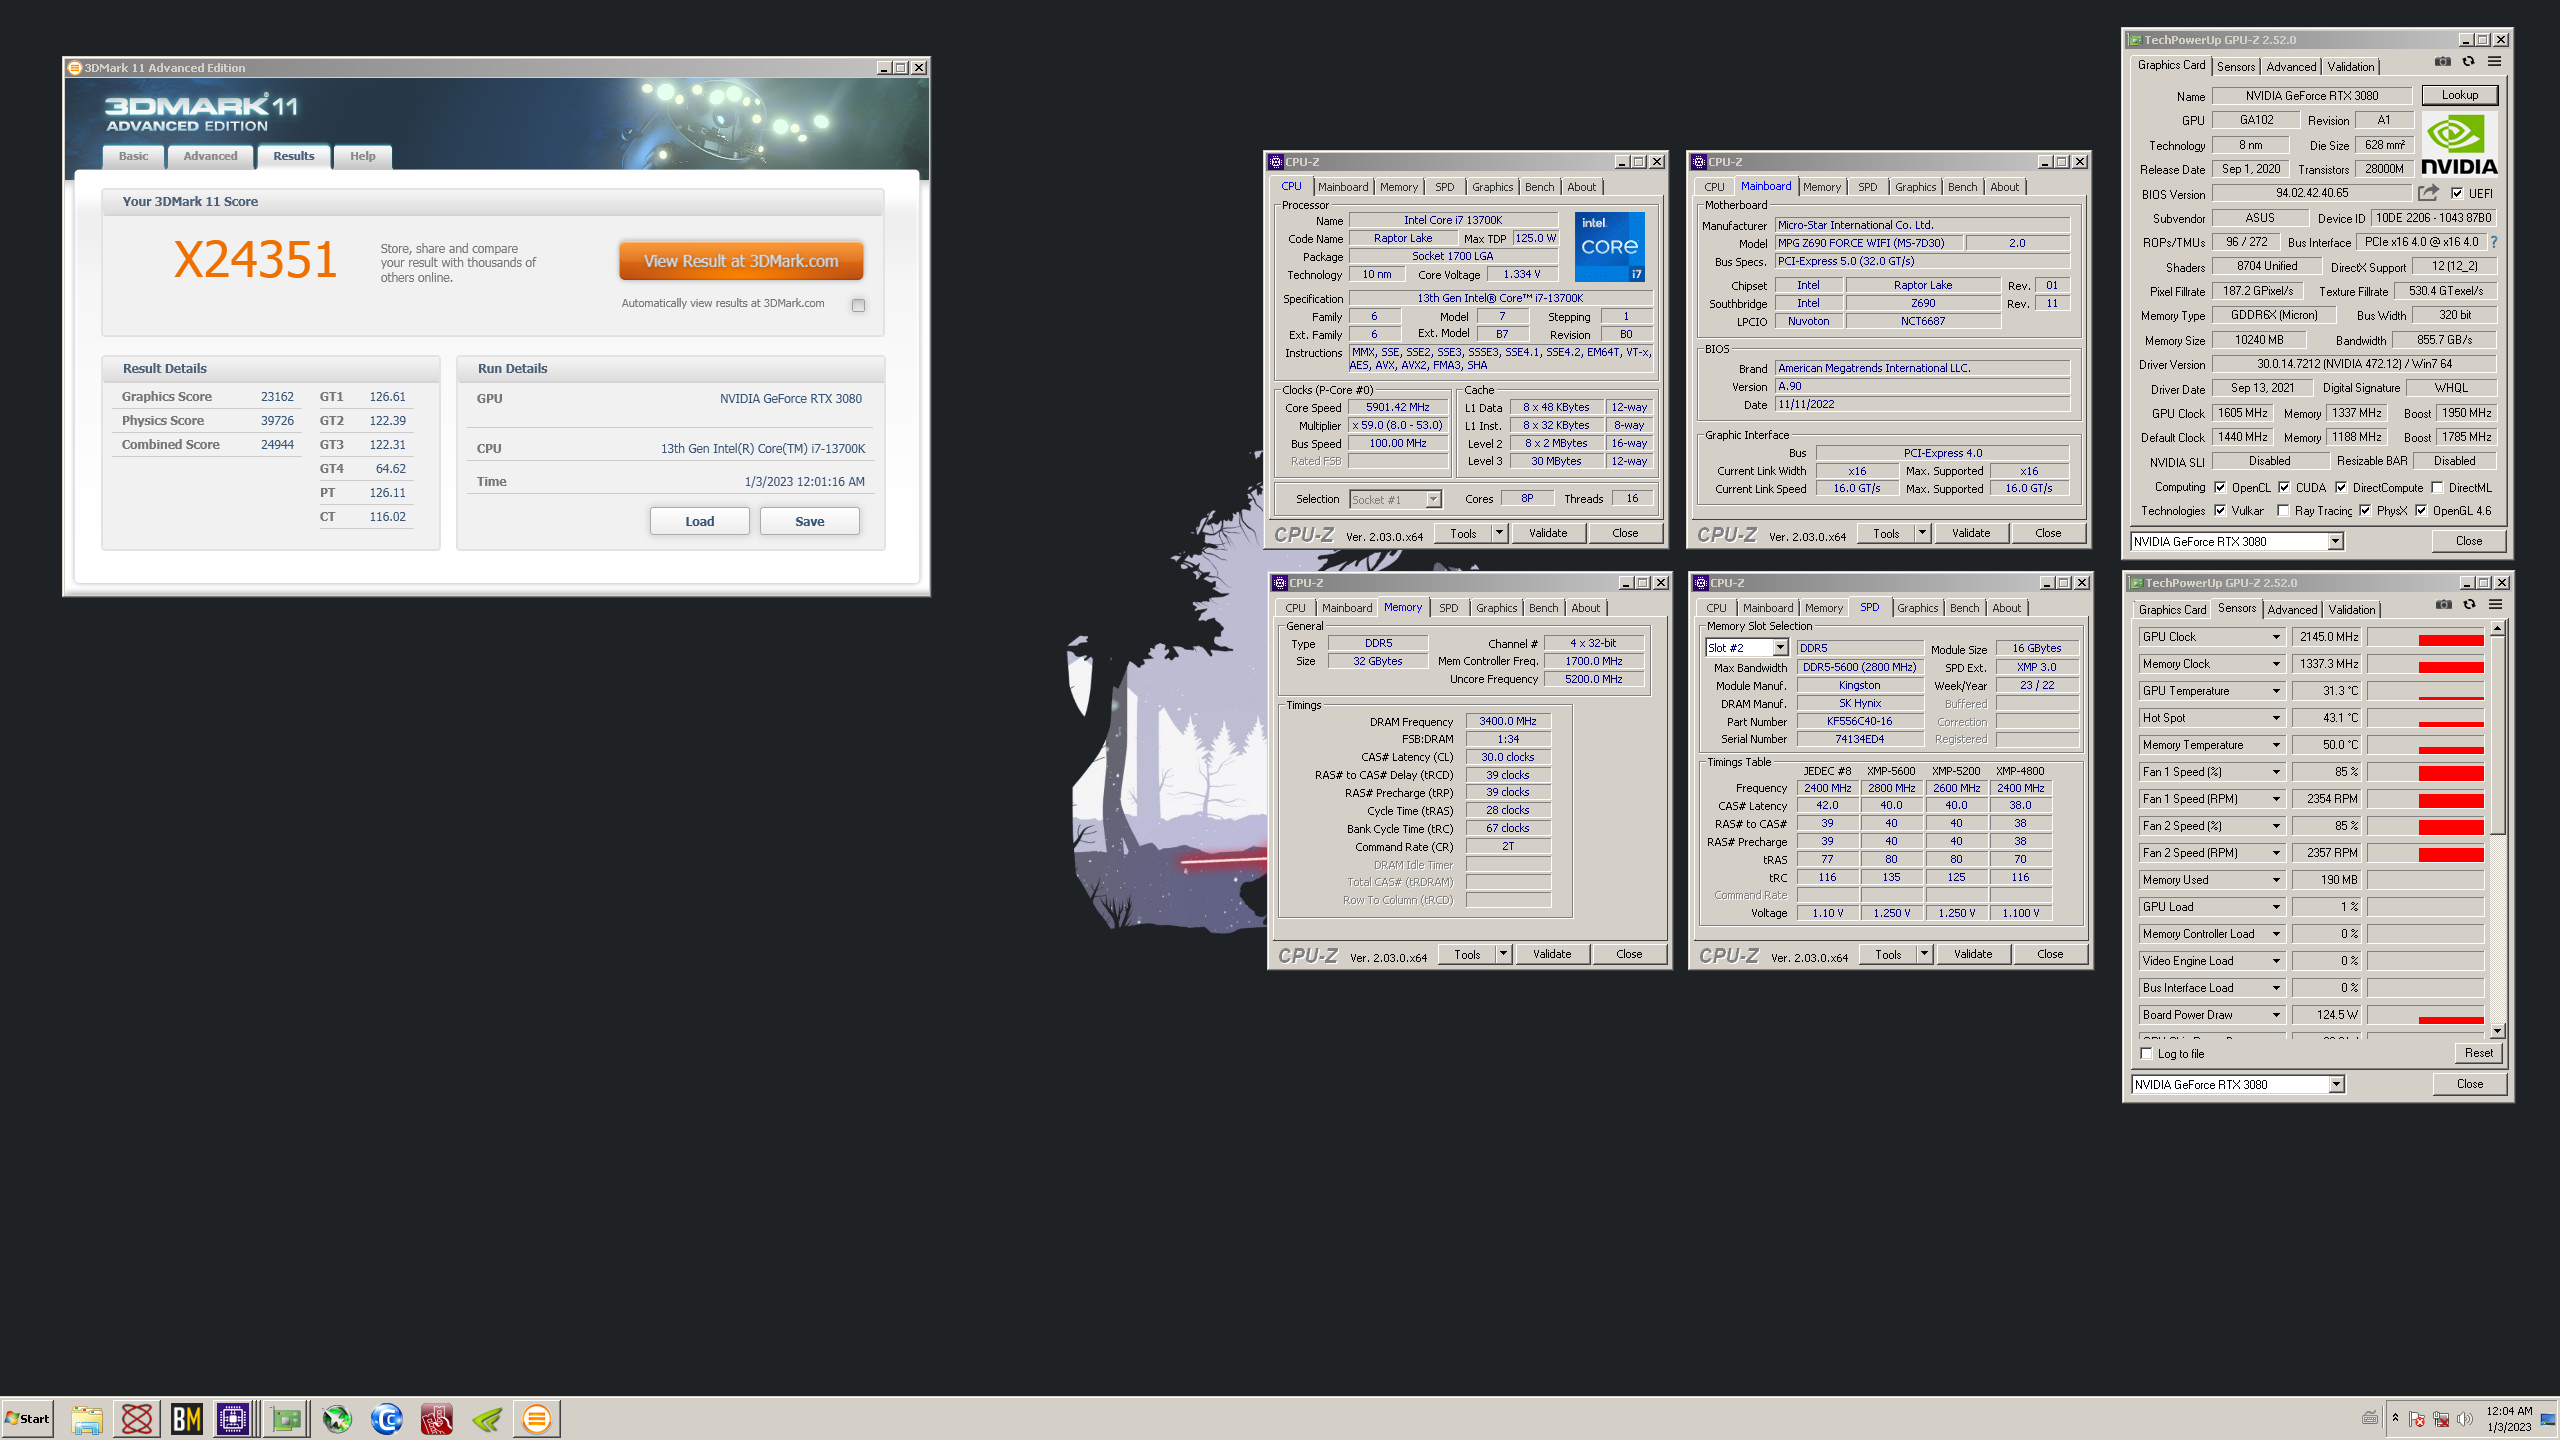Select 3DMark 11 orange taskbar icon
This screenshot has width=2560, height=1440.
(x=537, y=1419)
